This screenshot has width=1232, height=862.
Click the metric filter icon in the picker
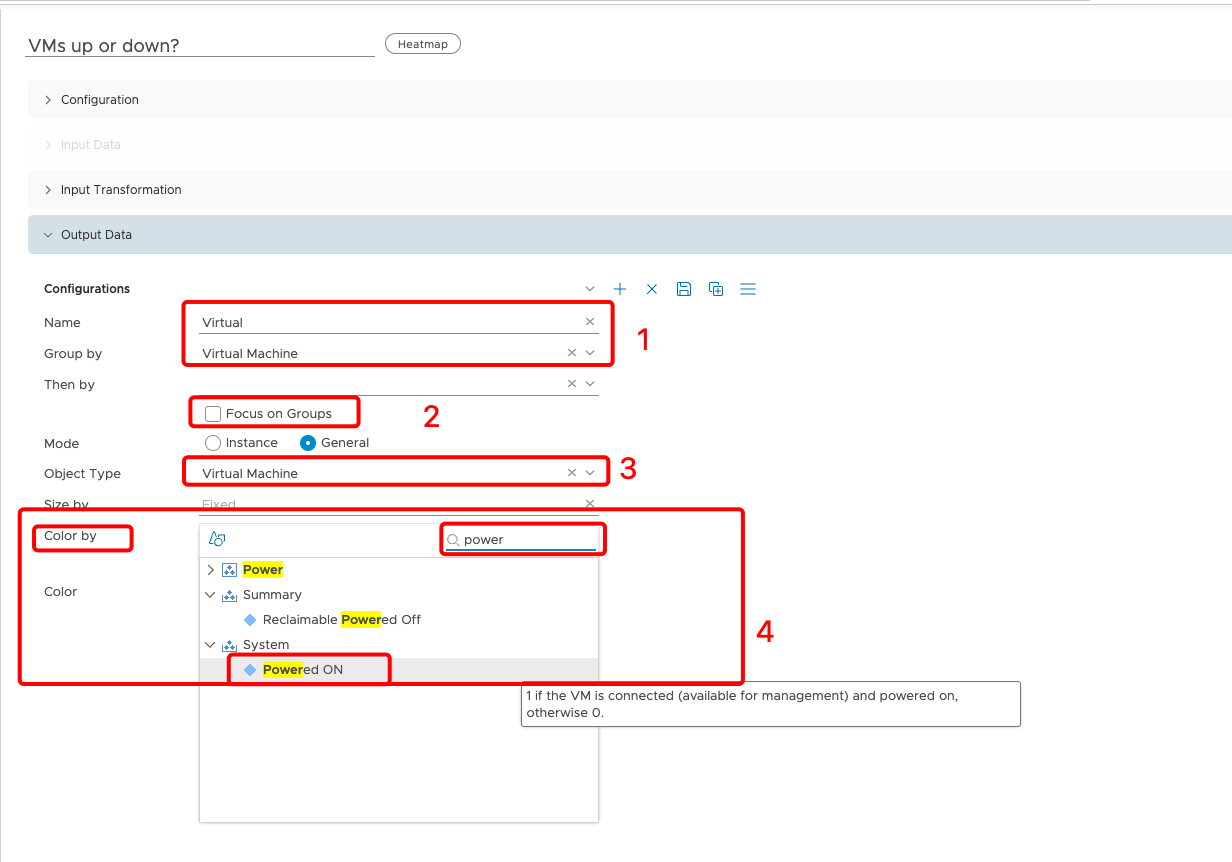(216, 538)
